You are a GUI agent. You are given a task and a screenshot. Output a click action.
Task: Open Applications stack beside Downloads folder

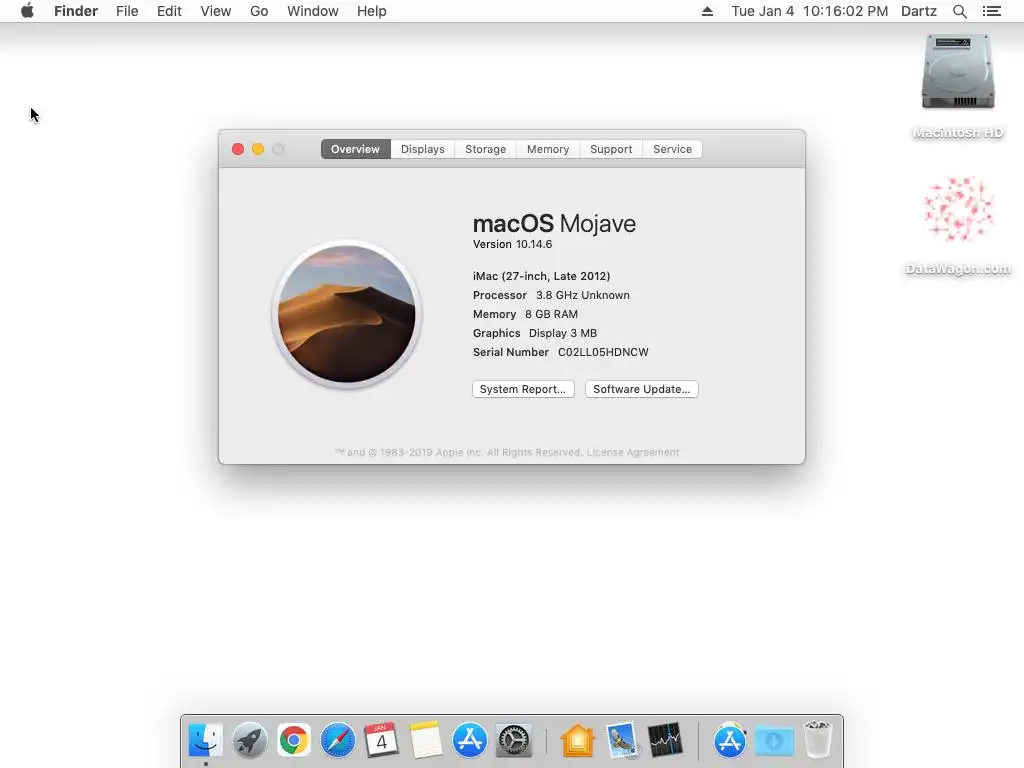[730, 741]
